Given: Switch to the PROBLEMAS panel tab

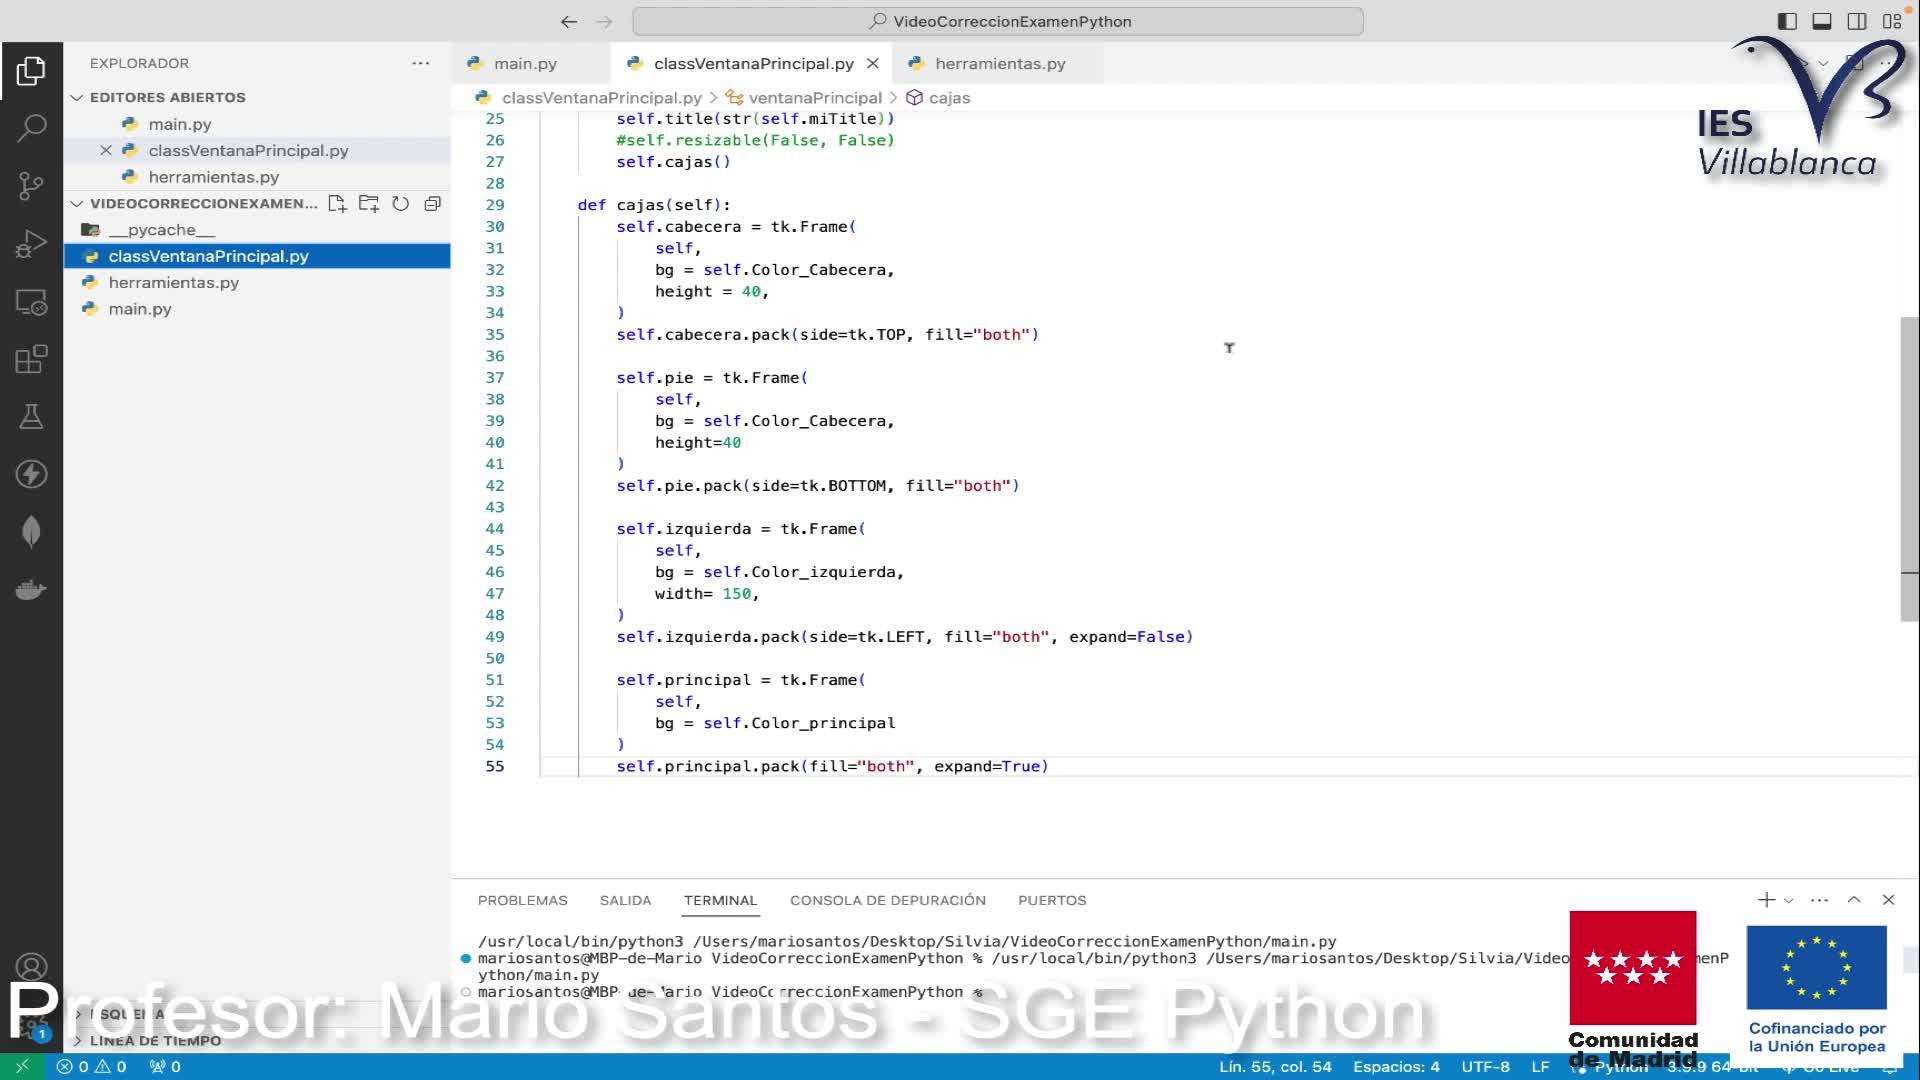Looking at the screenshot, I should 522,900.
